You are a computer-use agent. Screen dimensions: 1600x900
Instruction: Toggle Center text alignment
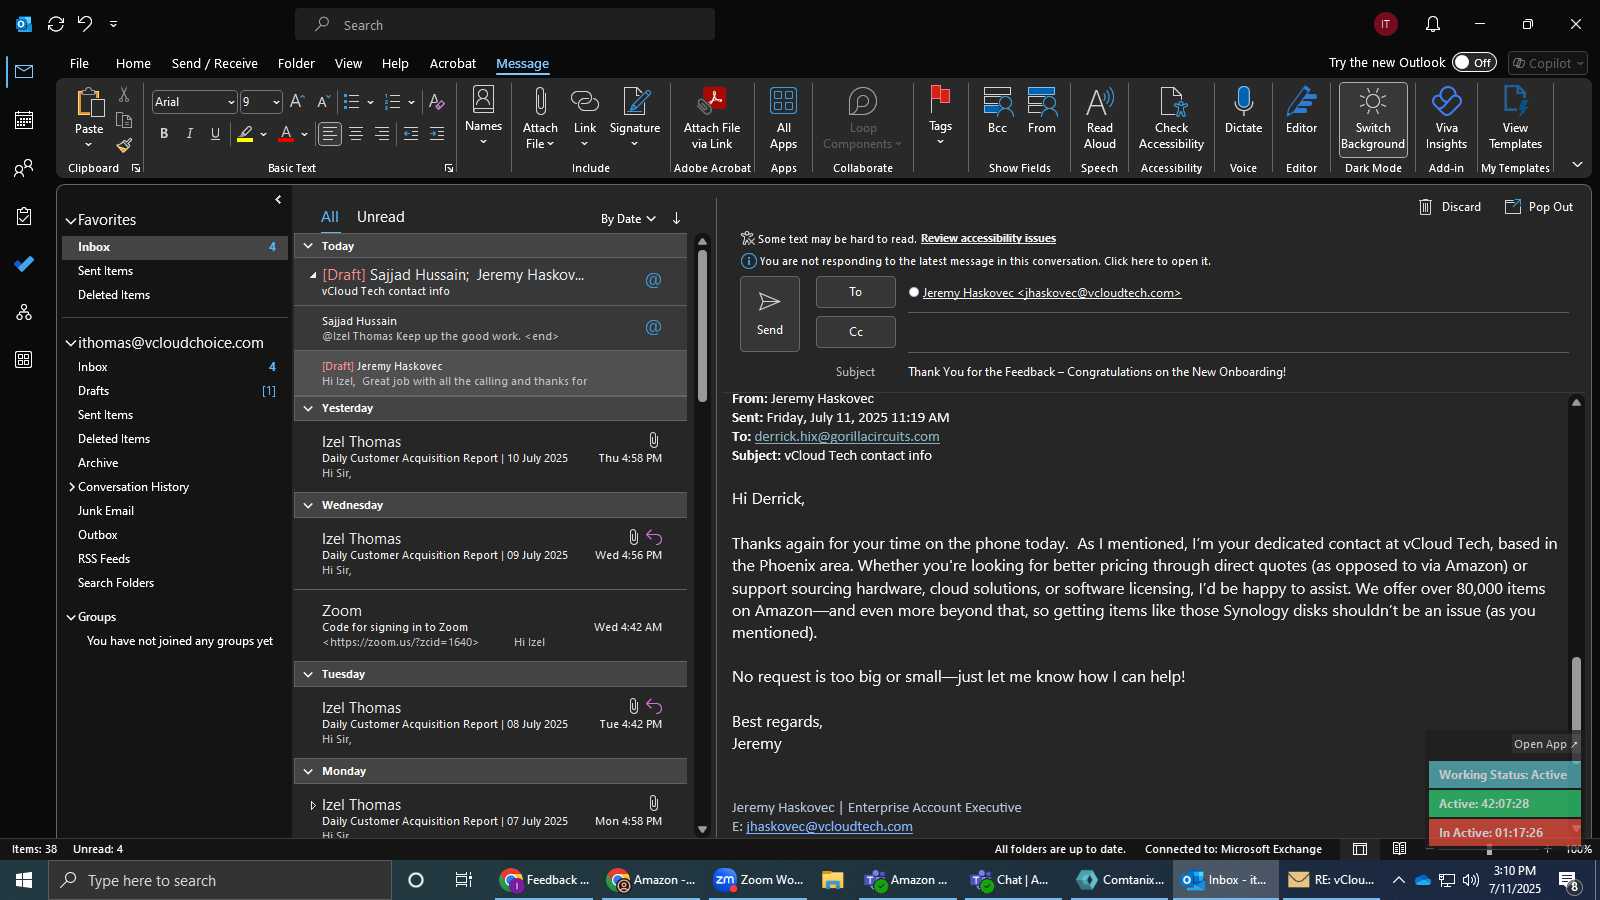[356, 134]
